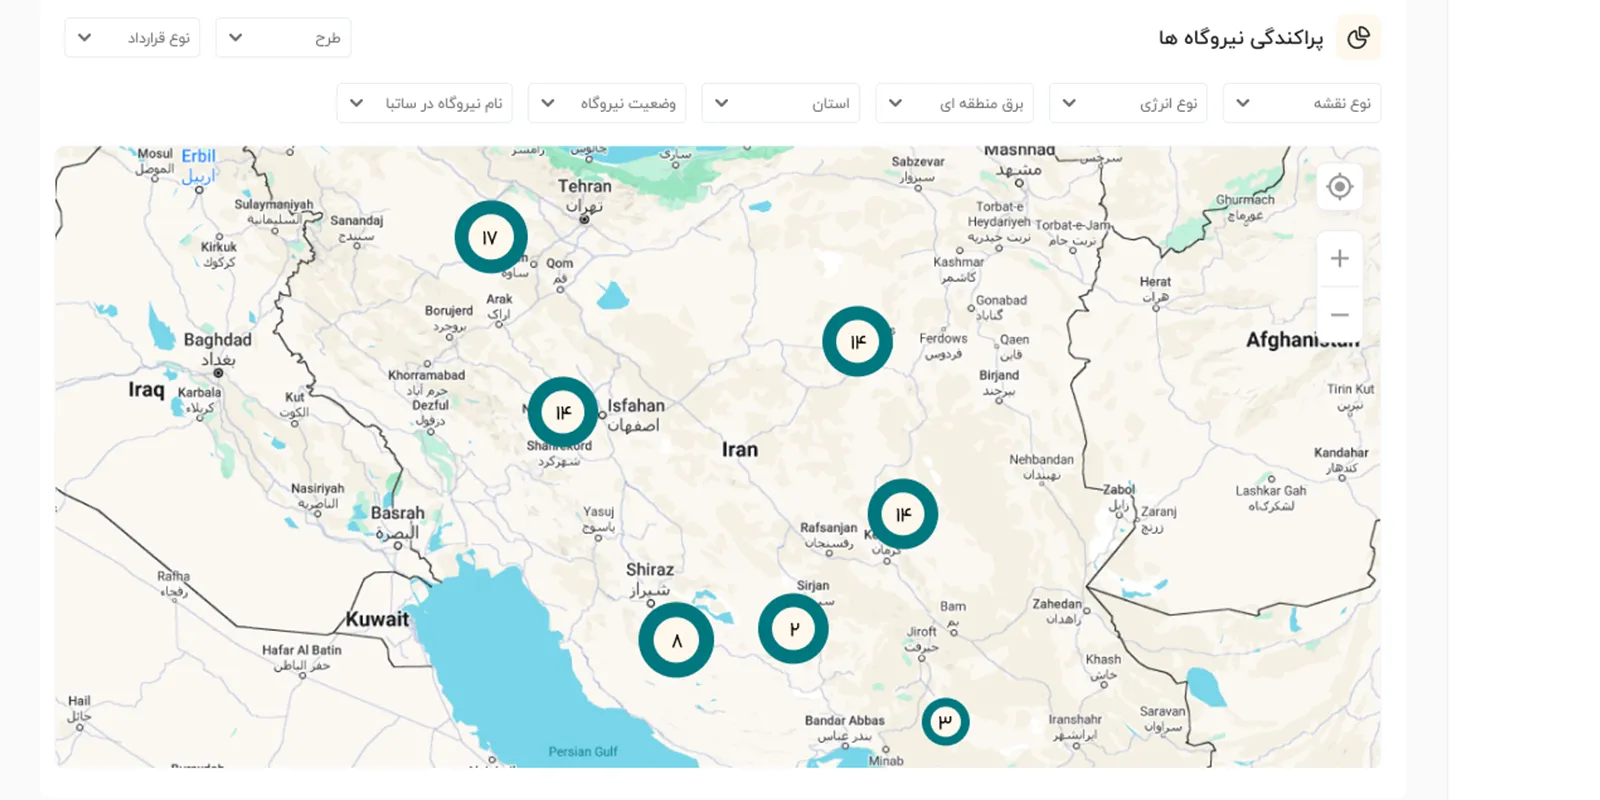Expand the استان province dropdown
Screen dimensions: 1600x800
780,103
